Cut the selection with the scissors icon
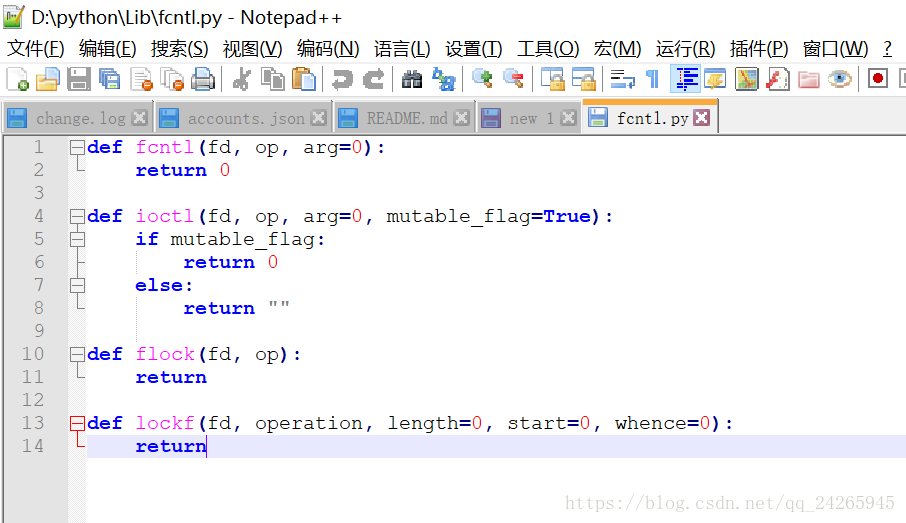This screenshot has width=906, height=523. point(242,79)
